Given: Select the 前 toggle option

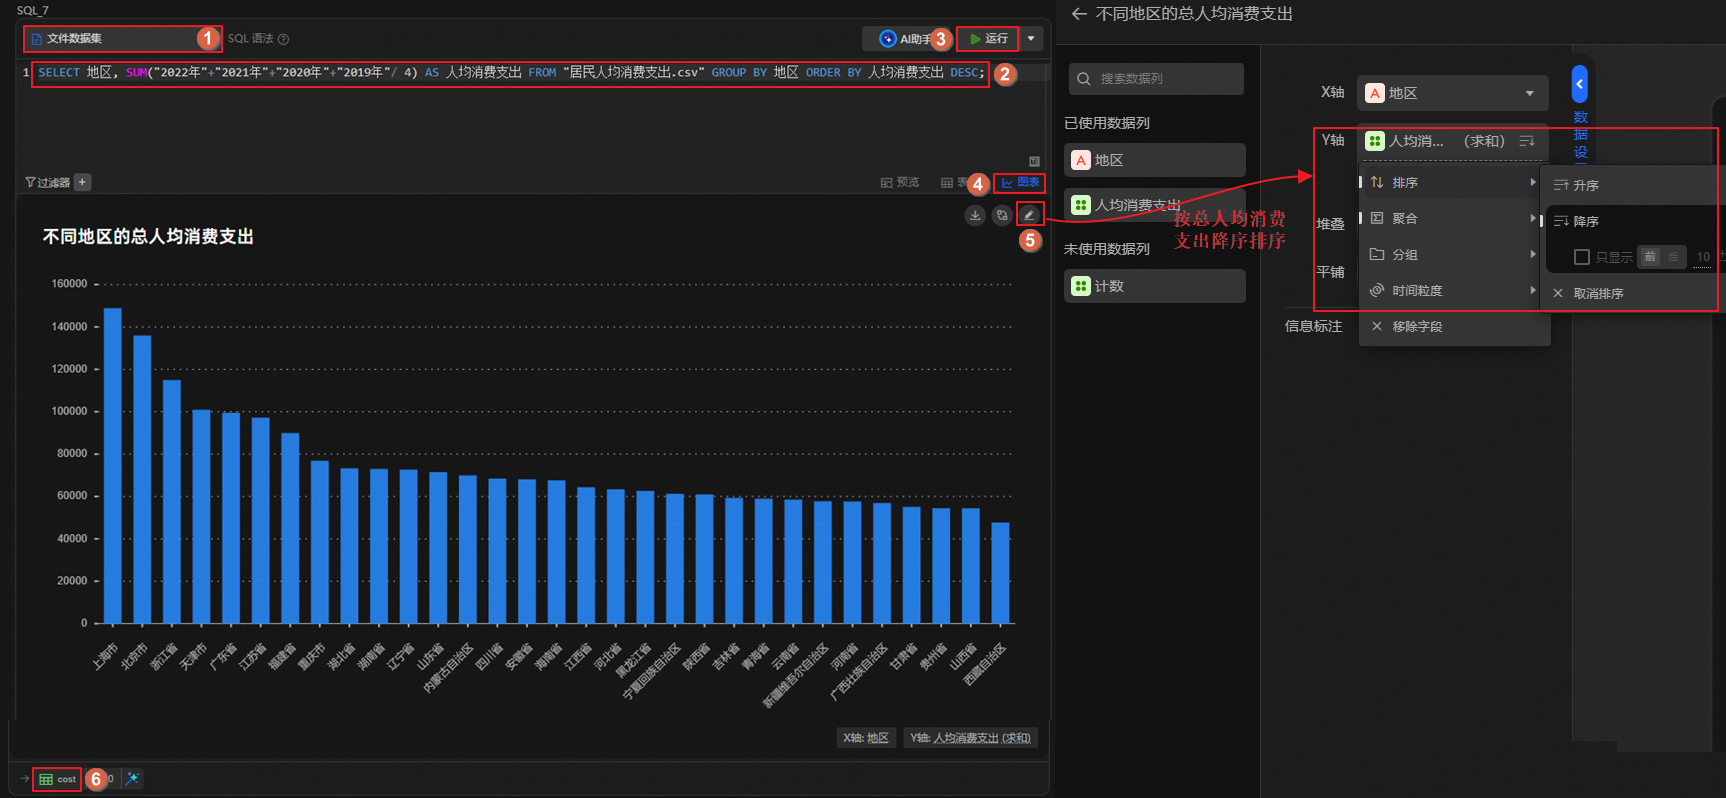Looking at the screenshot, I should [x=1650, y=257].
